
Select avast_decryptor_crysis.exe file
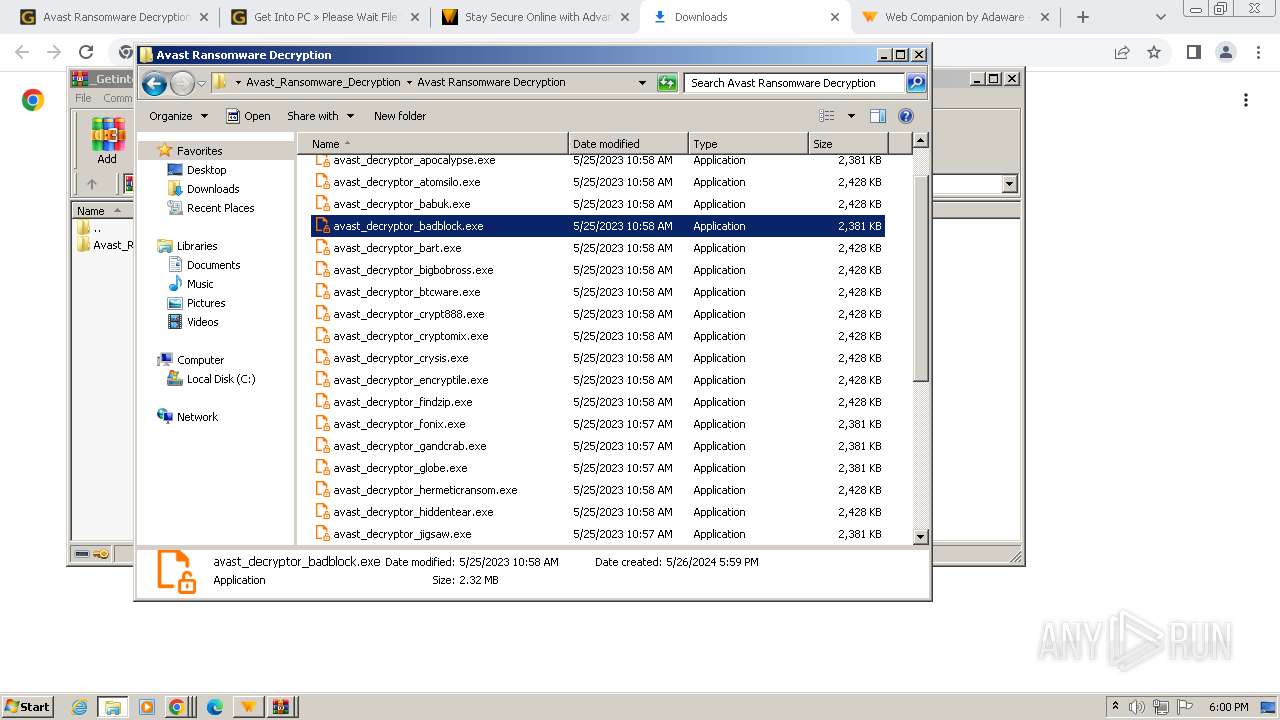click(x=598, y=358)
